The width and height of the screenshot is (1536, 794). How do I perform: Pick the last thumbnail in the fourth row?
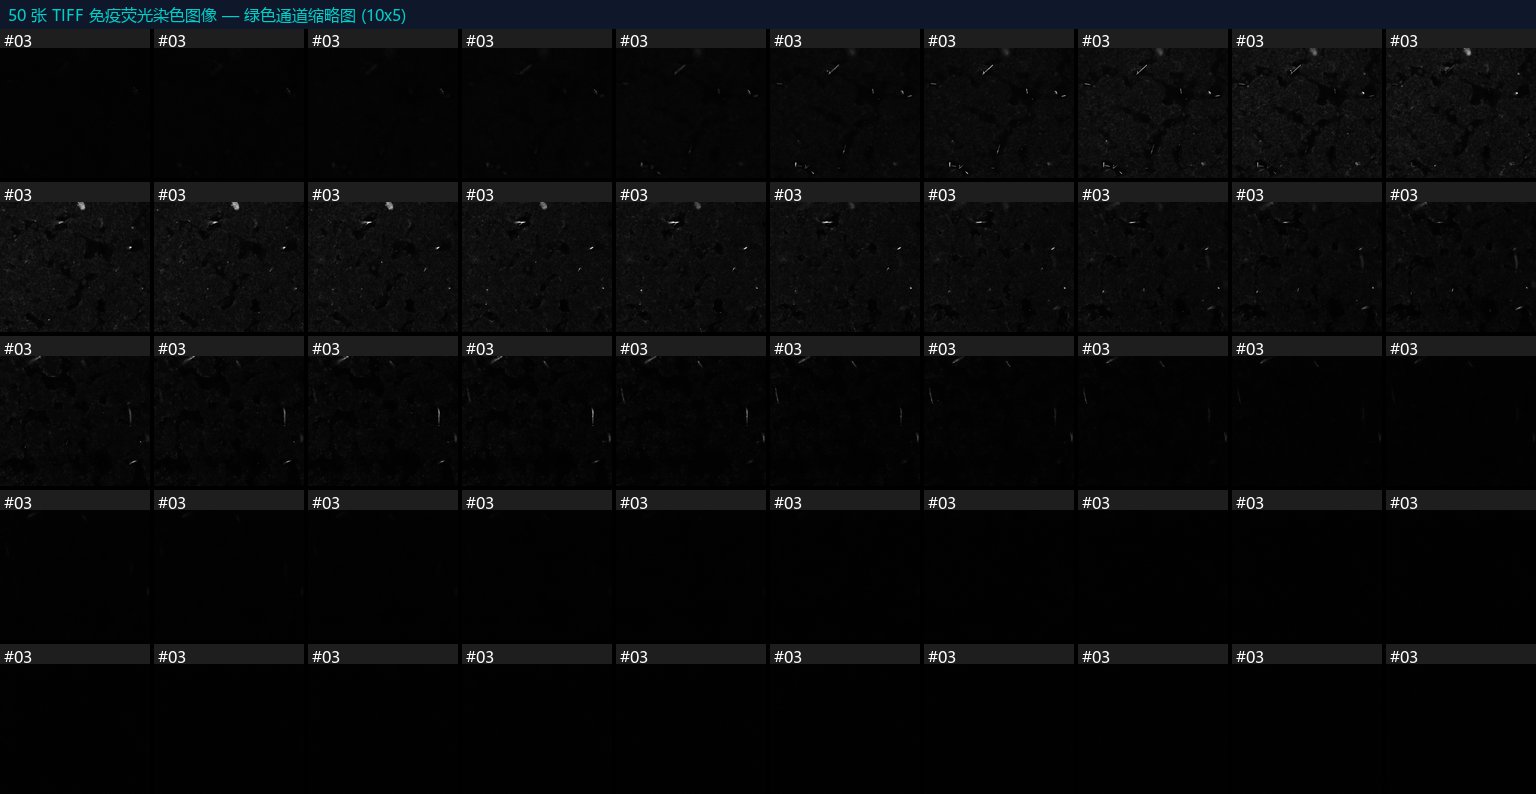click(1461, 566)
